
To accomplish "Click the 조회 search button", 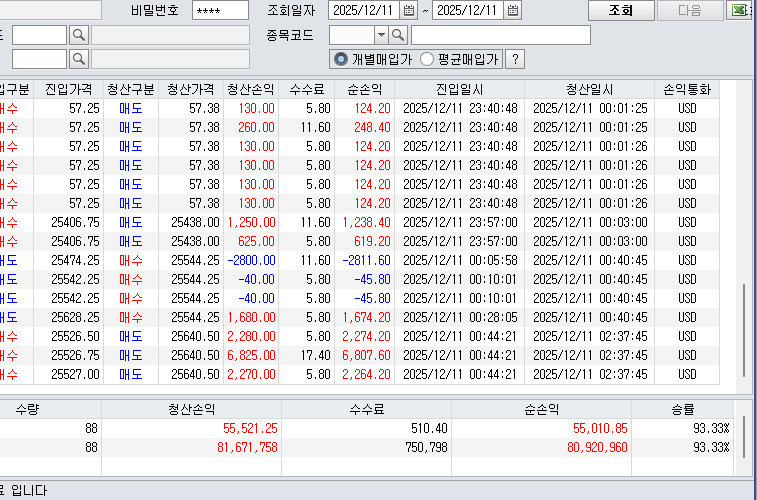I will [621, 11].
